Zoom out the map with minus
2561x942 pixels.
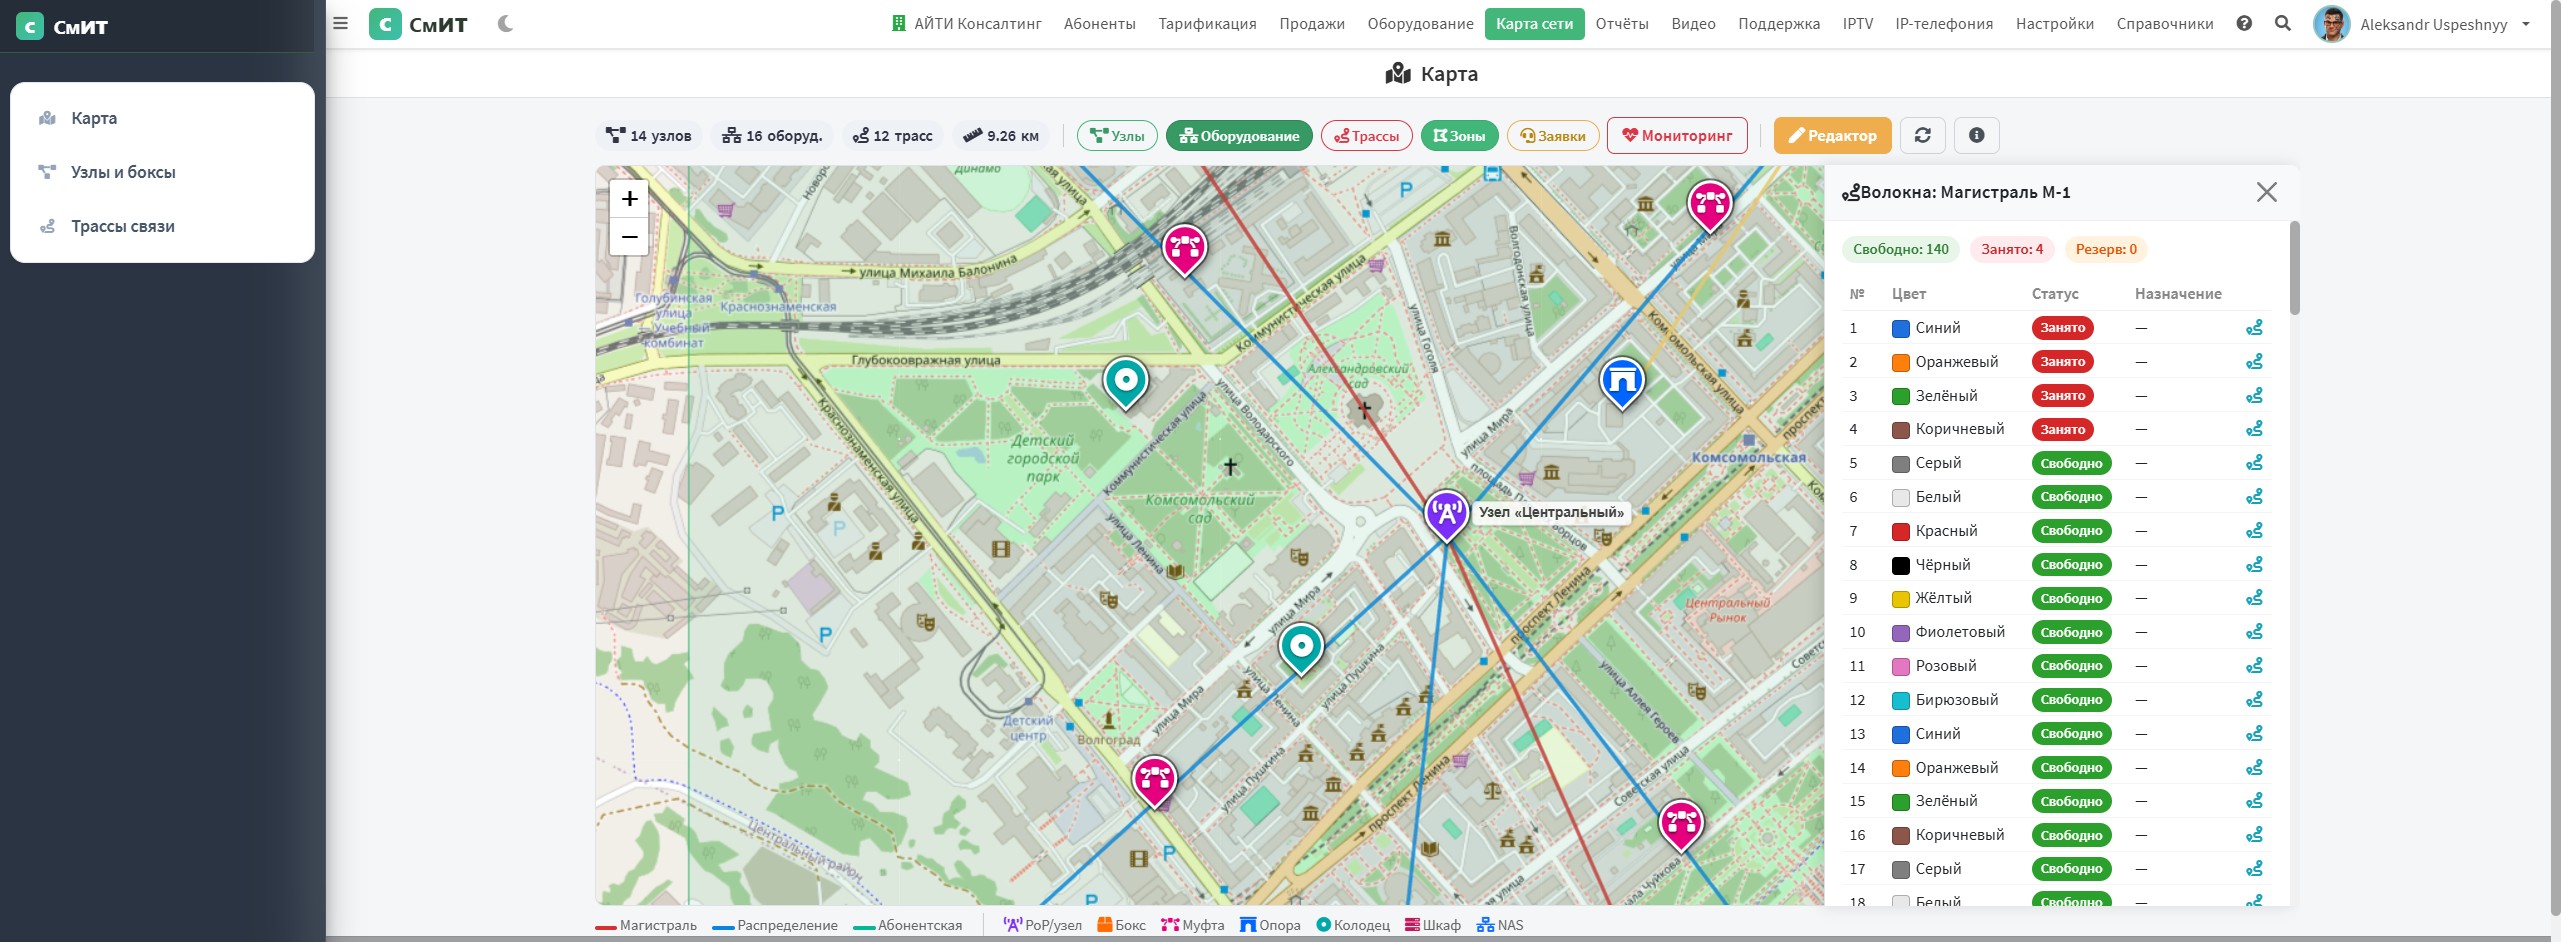click(629, 237)
